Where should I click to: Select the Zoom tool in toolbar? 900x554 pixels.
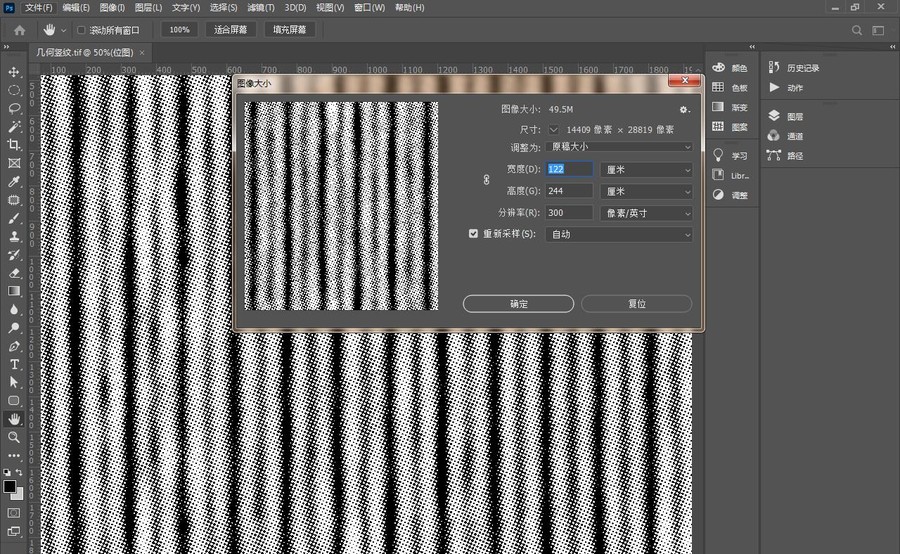pos(14,437)
